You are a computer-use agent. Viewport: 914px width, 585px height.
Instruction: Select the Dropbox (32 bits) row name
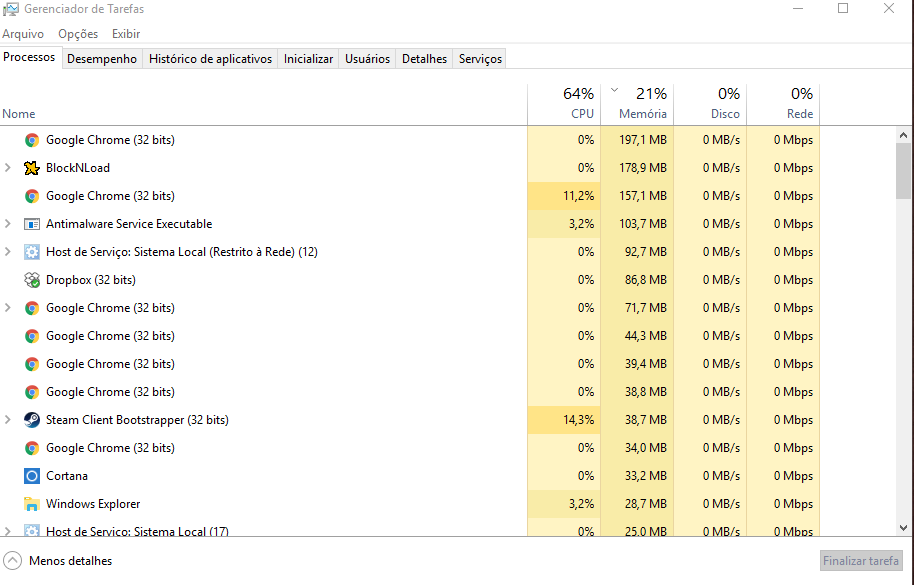point(91,280)
